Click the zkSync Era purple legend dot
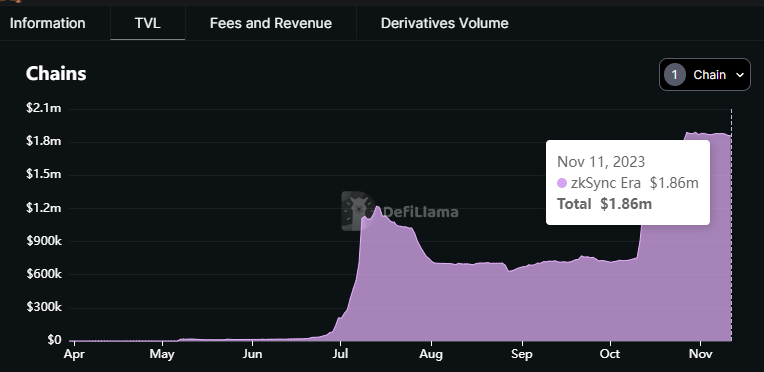Image resolution: width=764 pixels, height=372 pixels. tap(562, 183)
